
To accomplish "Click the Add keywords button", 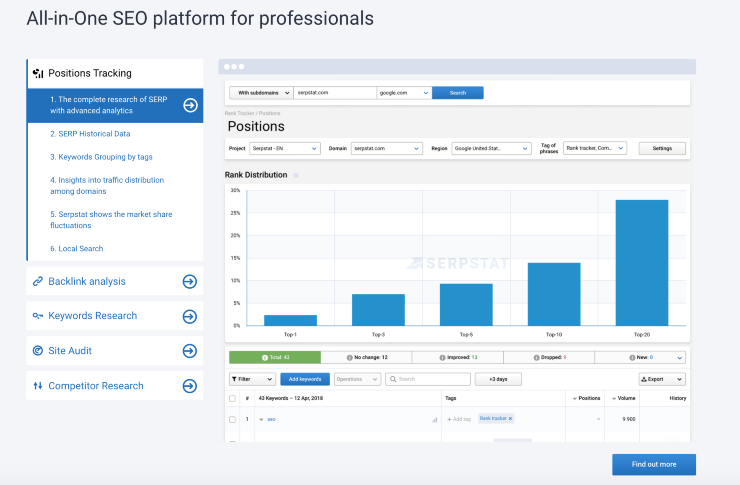I will coord(304,380).
